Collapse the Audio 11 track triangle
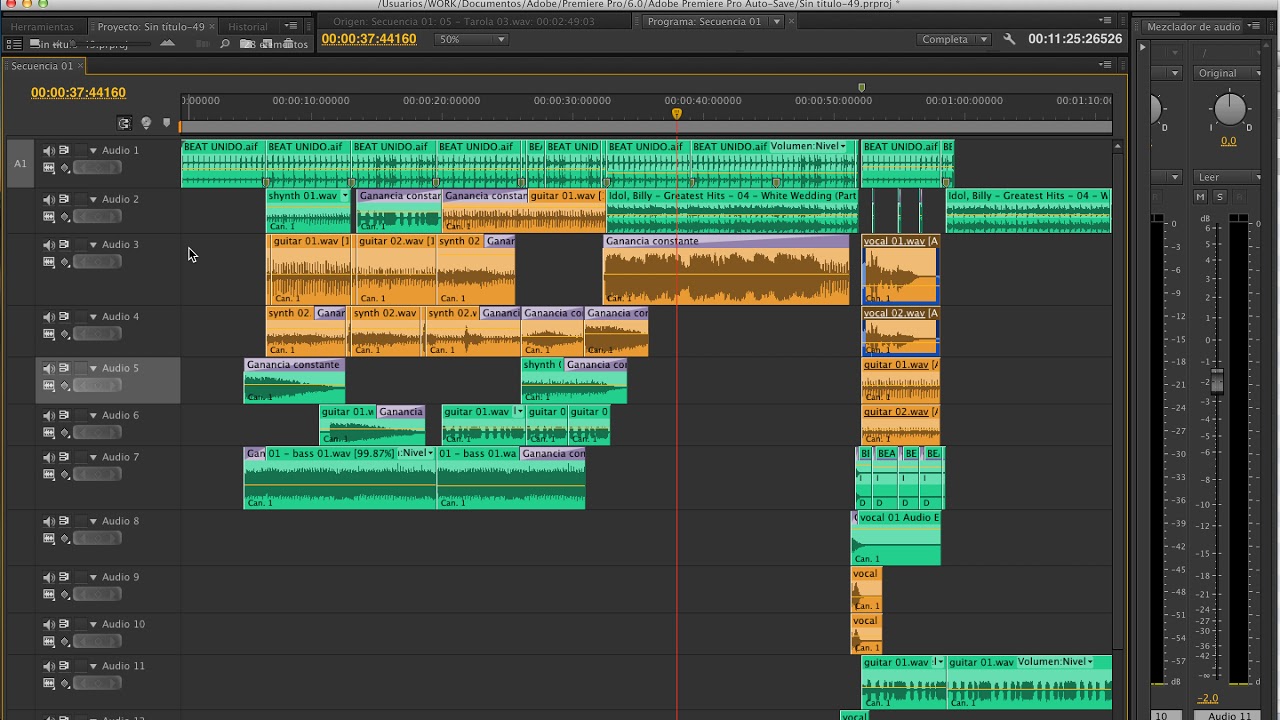Screen dimensions: 1280x720 pyautogui.click(x=93, y=667)
